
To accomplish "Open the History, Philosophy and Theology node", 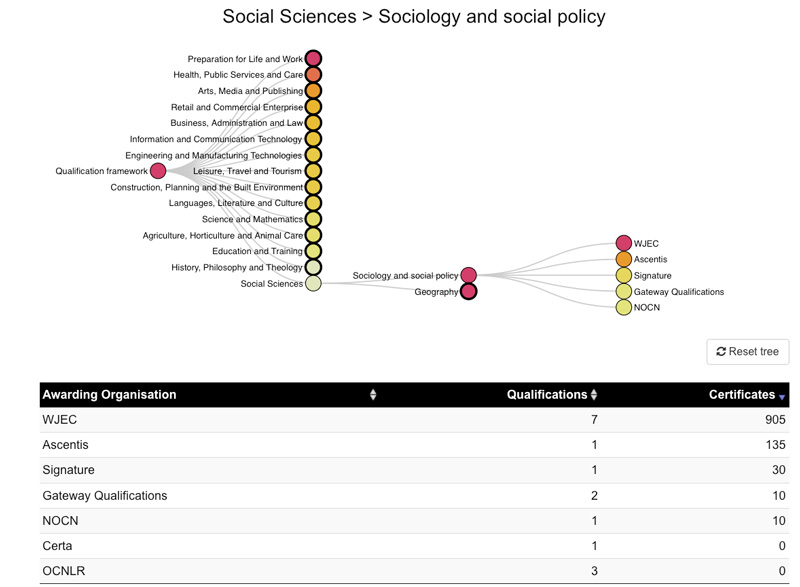I will click(313, 267).
